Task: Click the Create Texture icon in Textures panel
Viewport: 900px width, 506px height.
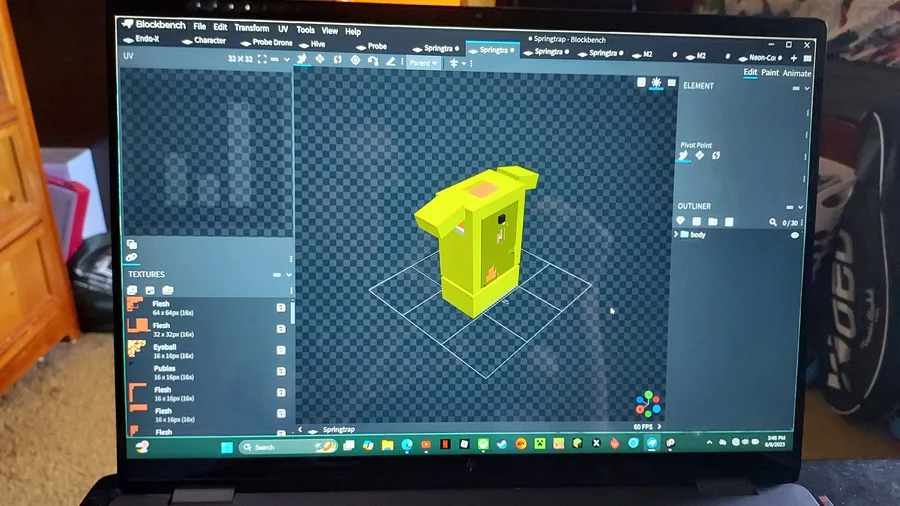Action: point(150,290)
